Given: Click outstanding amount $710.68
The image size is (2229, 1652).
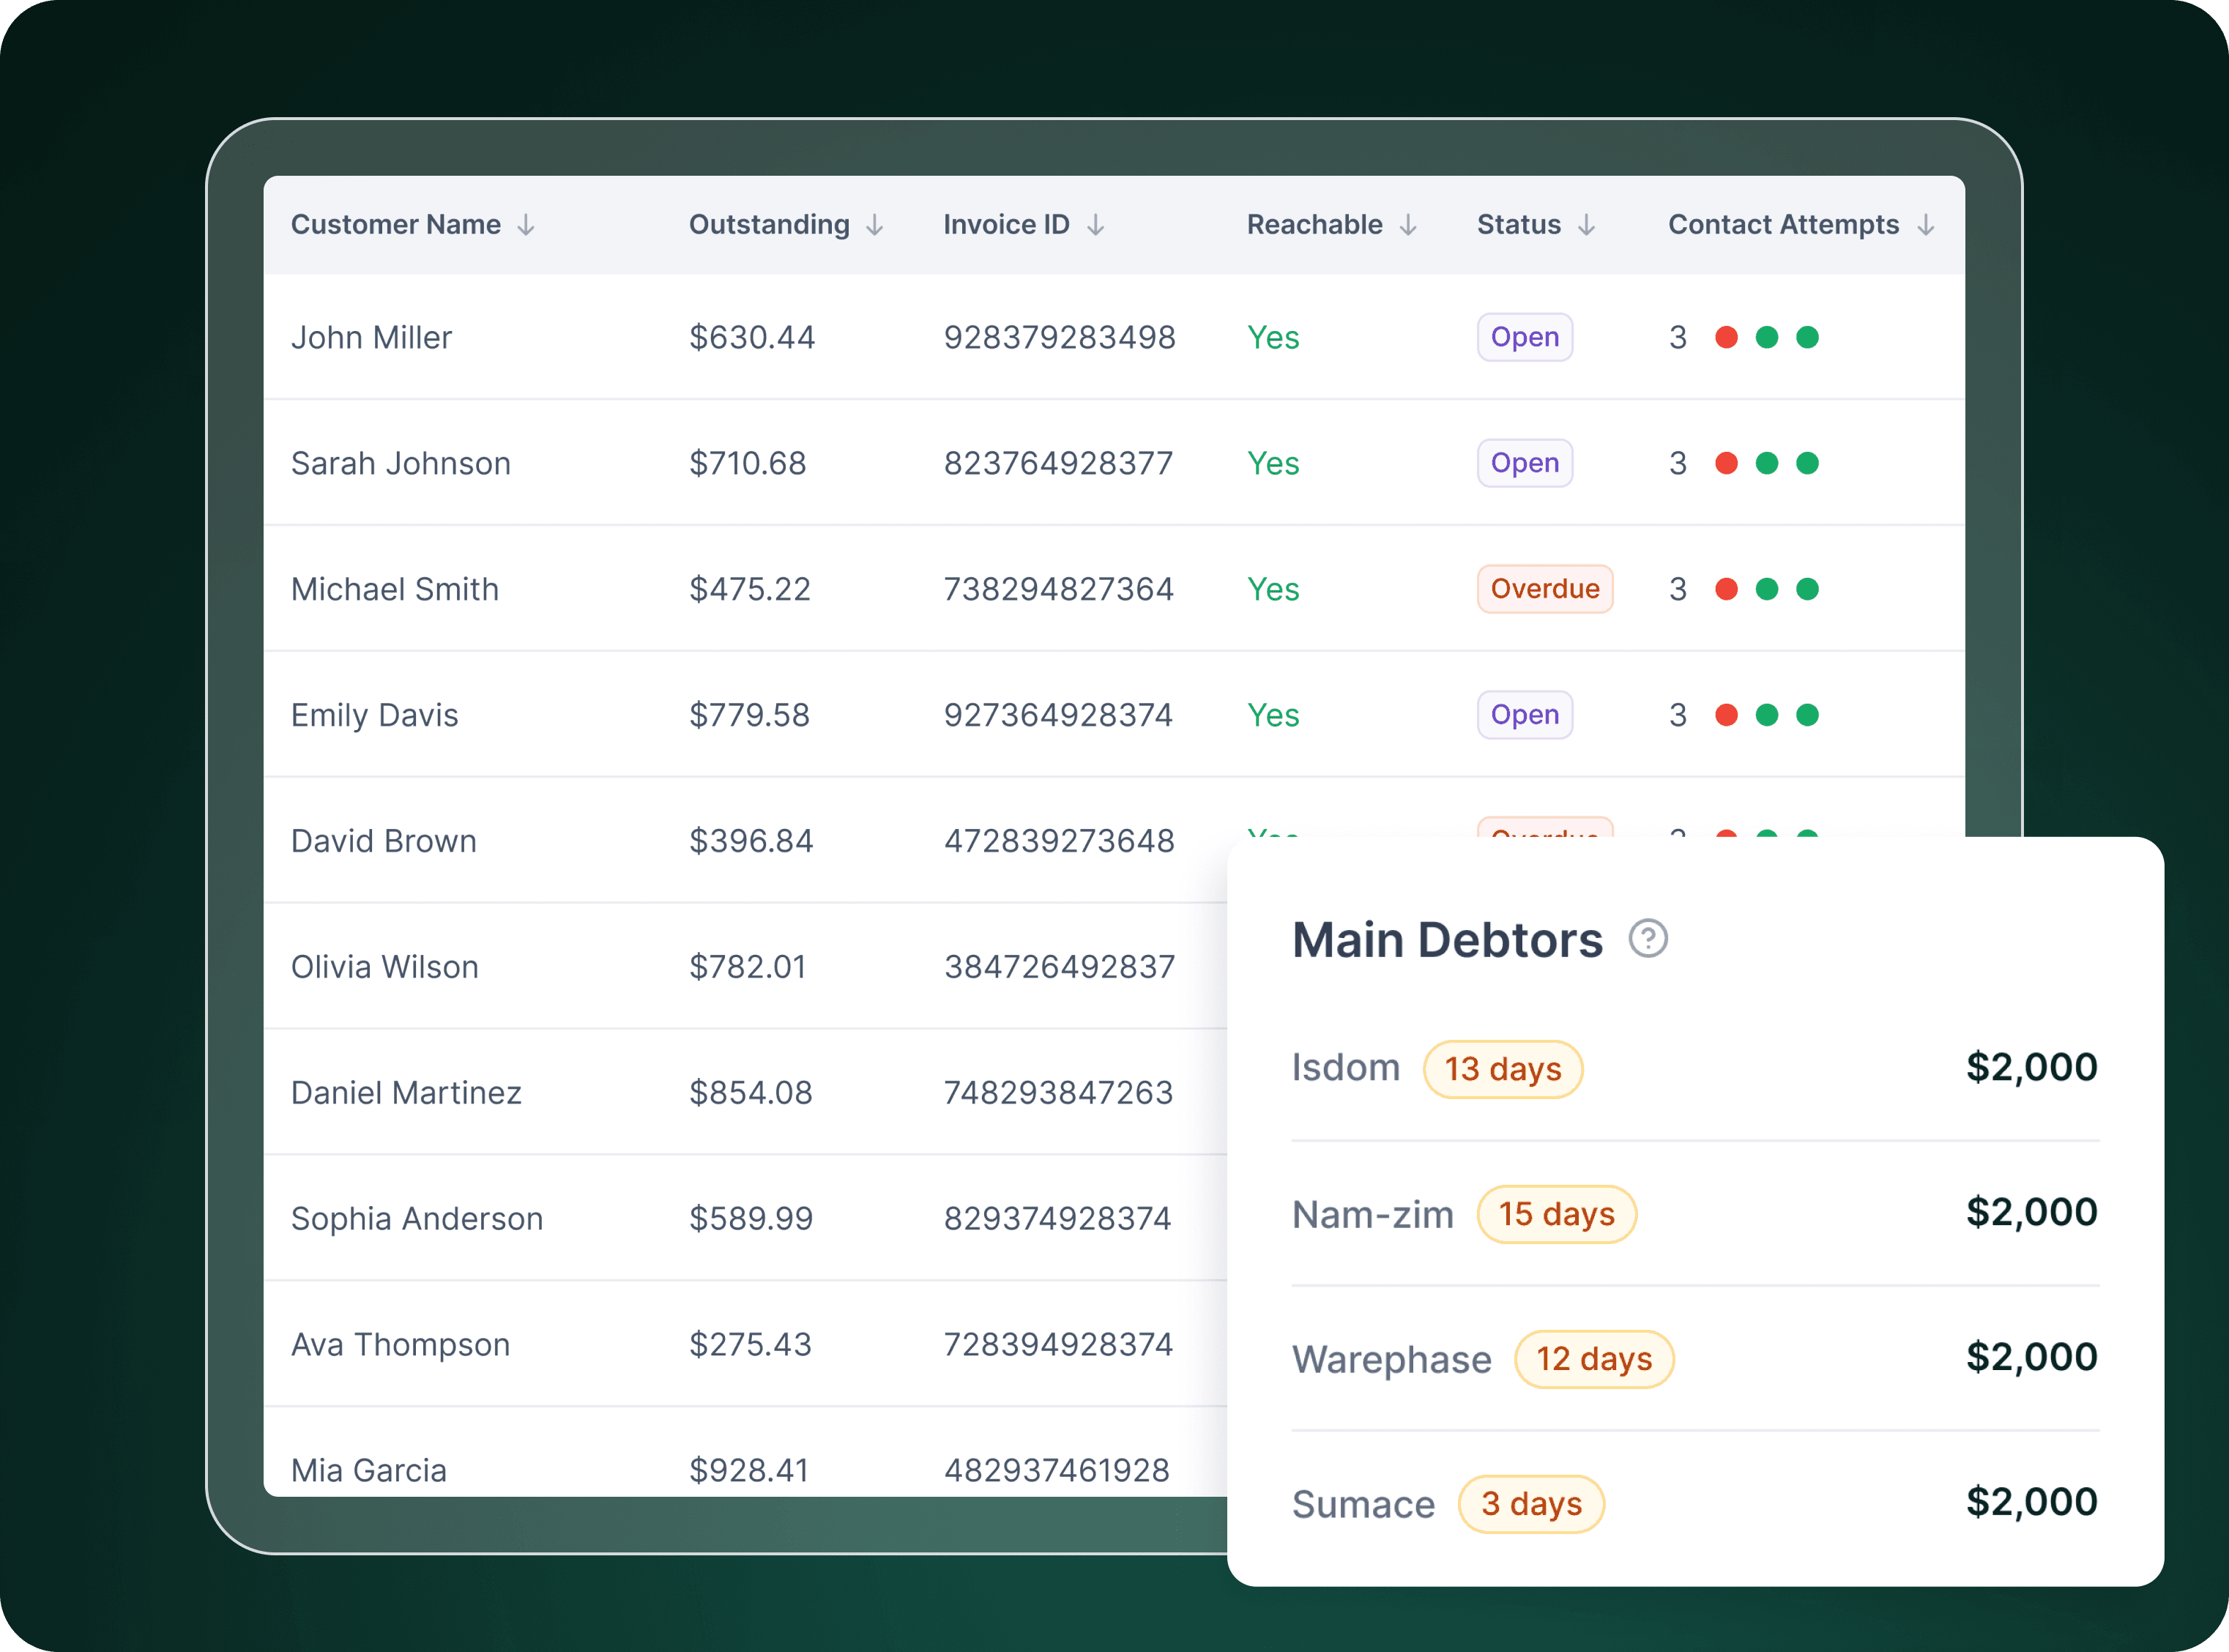Looking at the screenshot, I should point(747,464).
